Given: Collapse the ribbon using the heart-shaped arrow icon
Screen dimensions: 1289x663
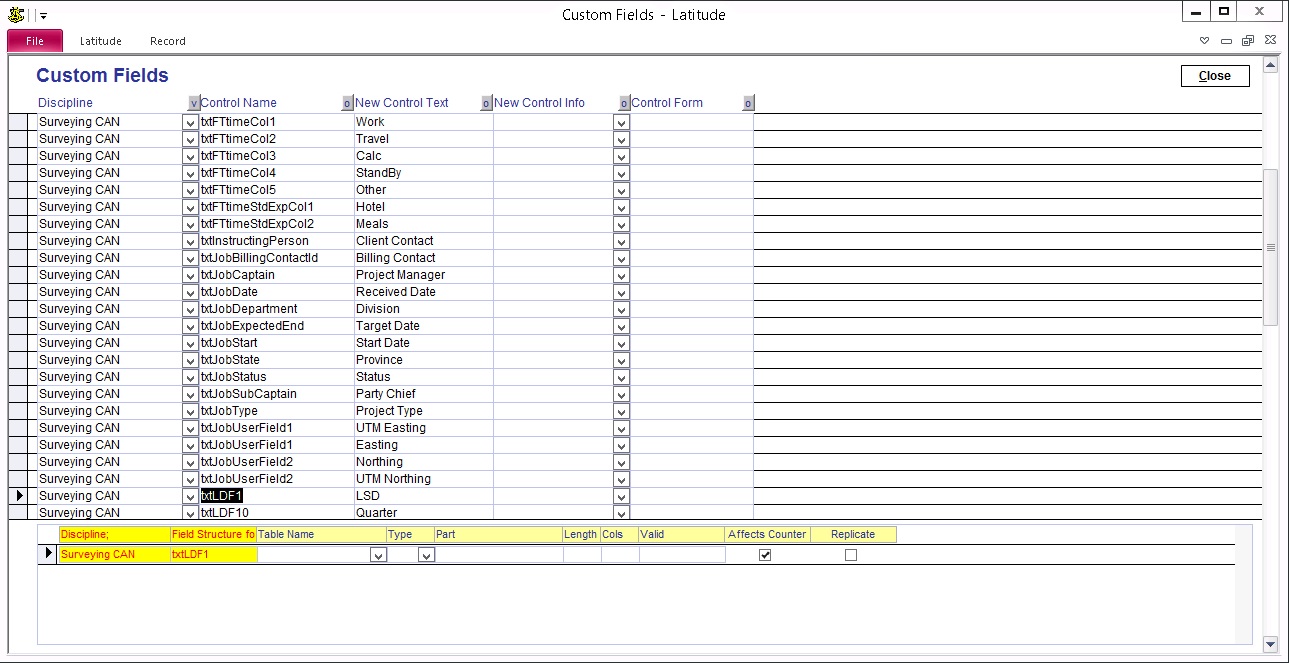Looking at the screenshot, I should (x=1205, y=41).
